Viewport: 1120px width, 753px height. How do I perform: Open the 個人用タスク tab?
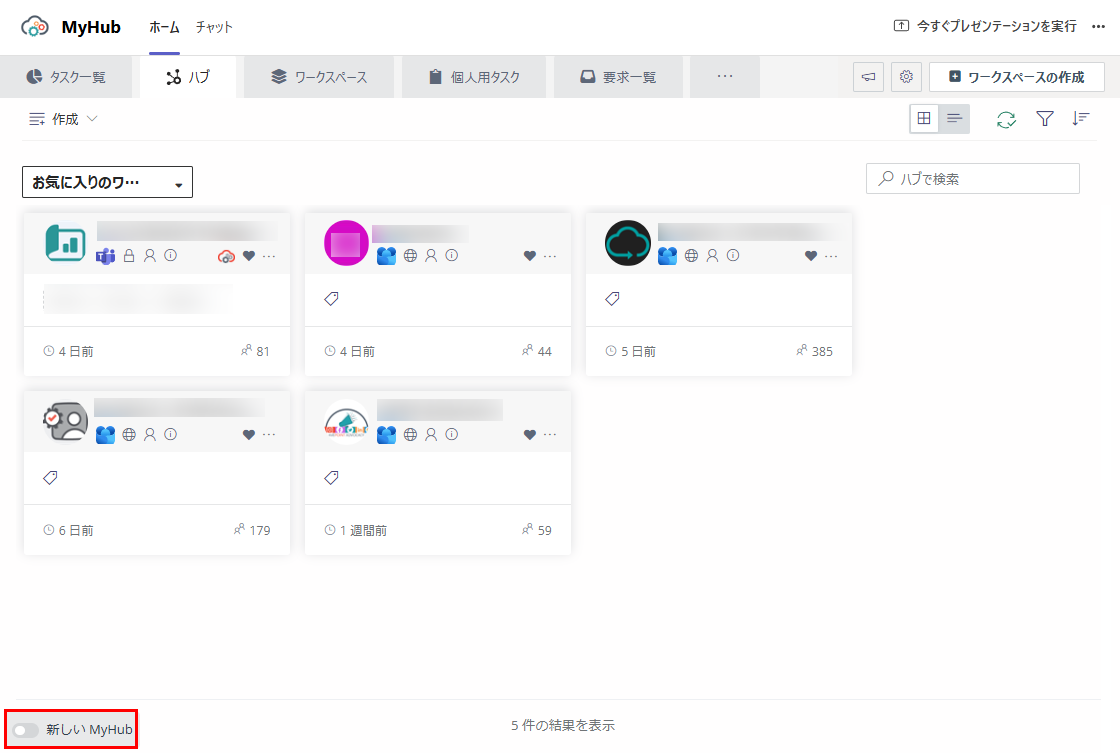click(x=474, y=76)
